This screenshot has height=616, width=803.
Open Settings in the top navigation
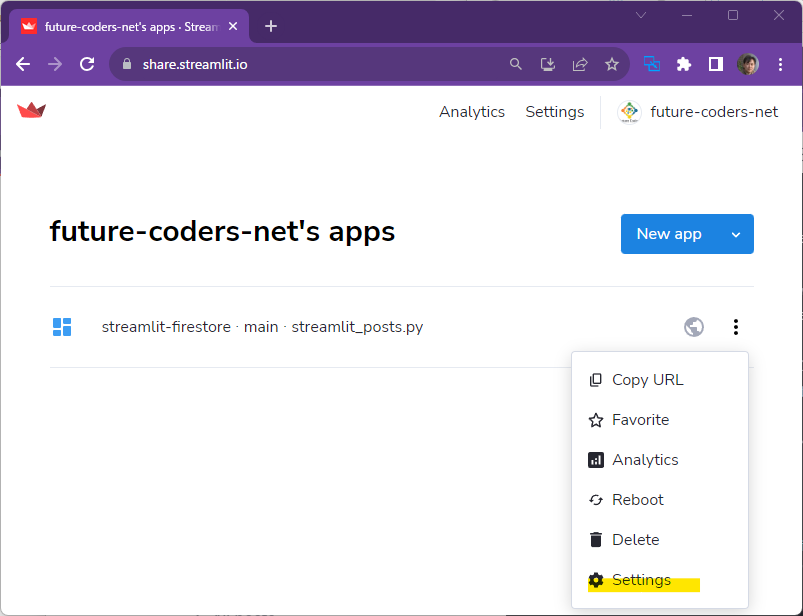(x=555, y=112)
